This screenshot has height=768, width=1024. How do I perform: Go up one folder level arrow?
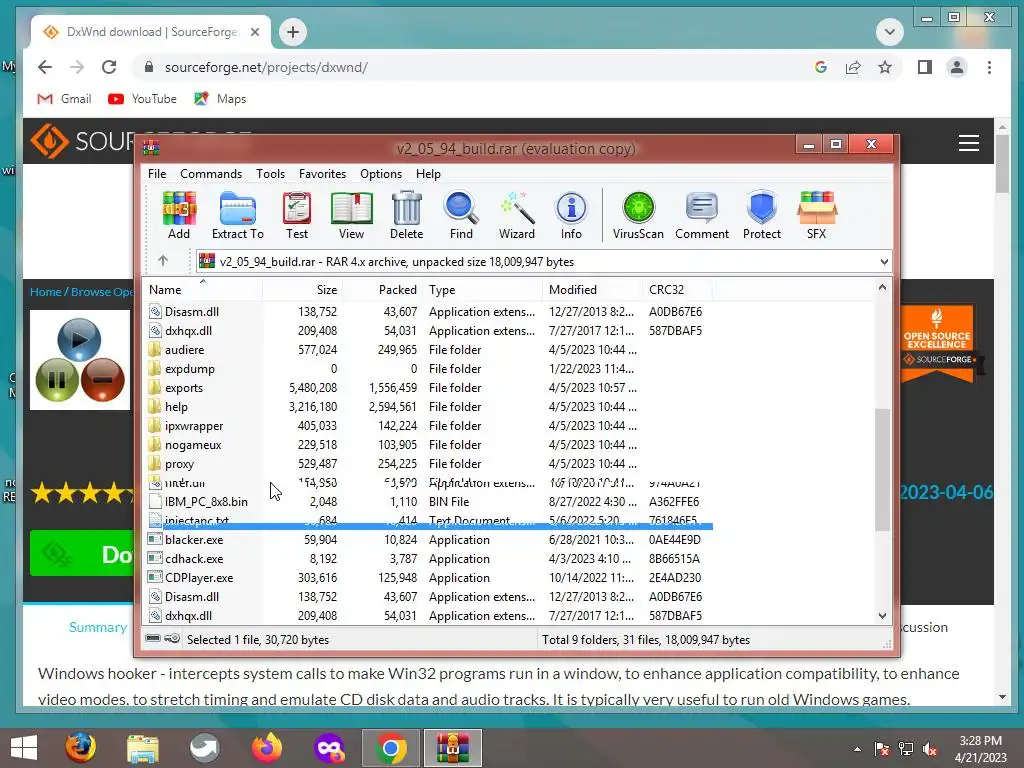click(x=163, y=261)
